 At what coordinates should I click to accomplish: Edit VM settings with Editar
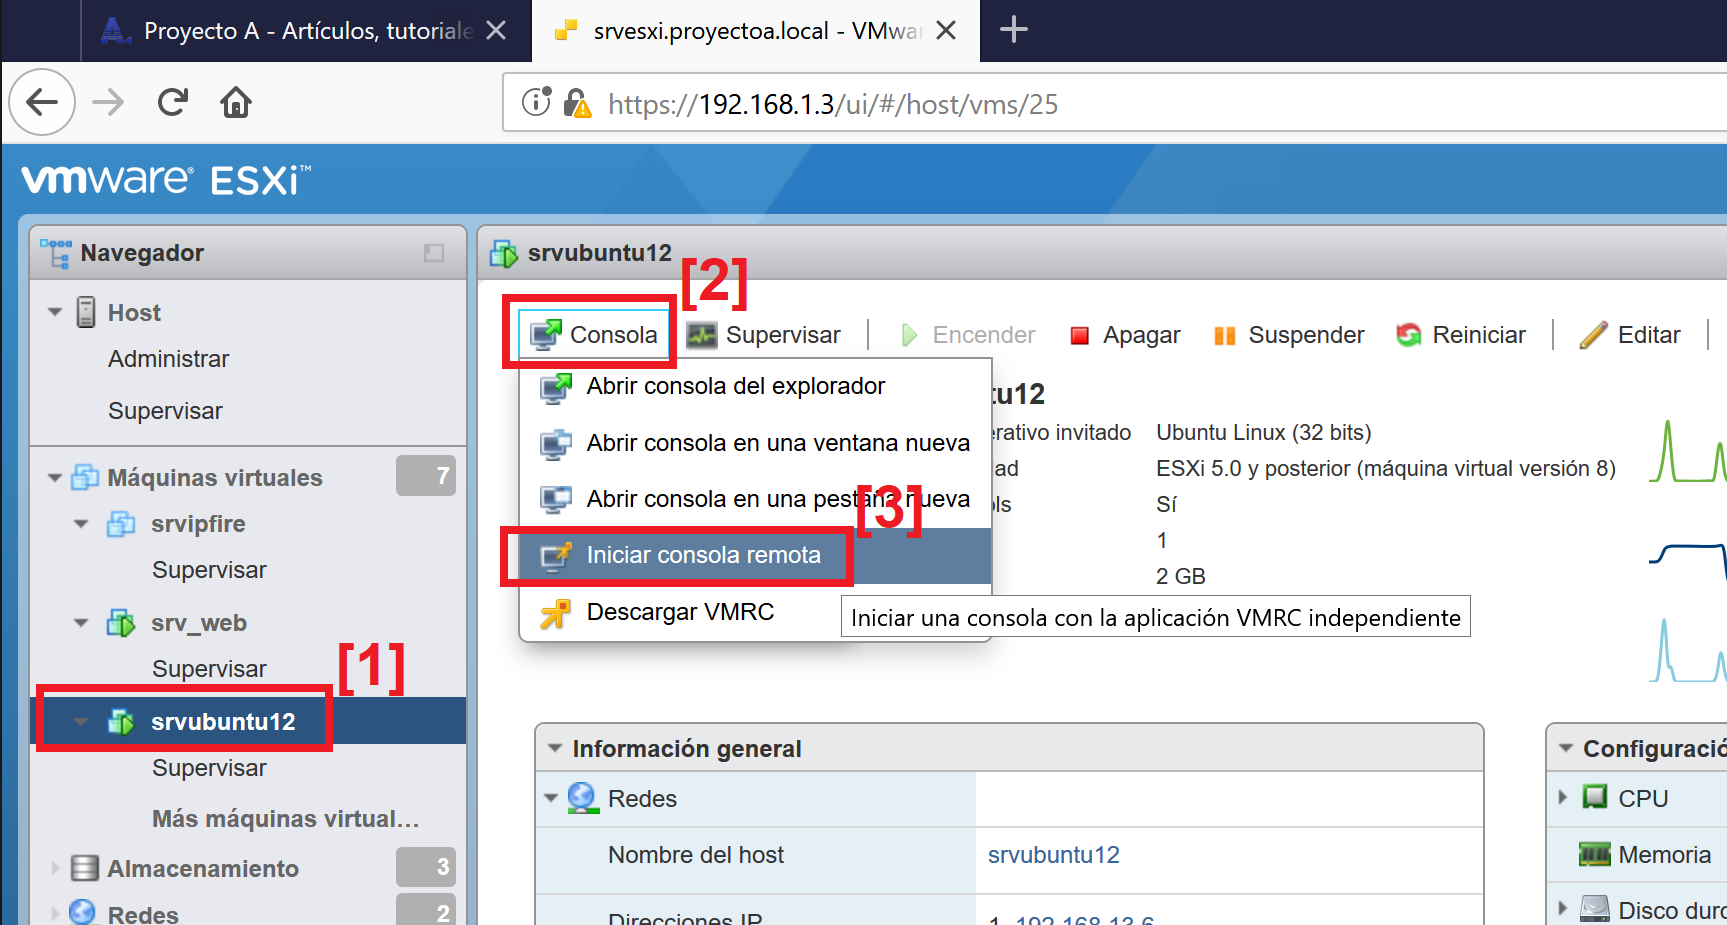coord(1630,335)
